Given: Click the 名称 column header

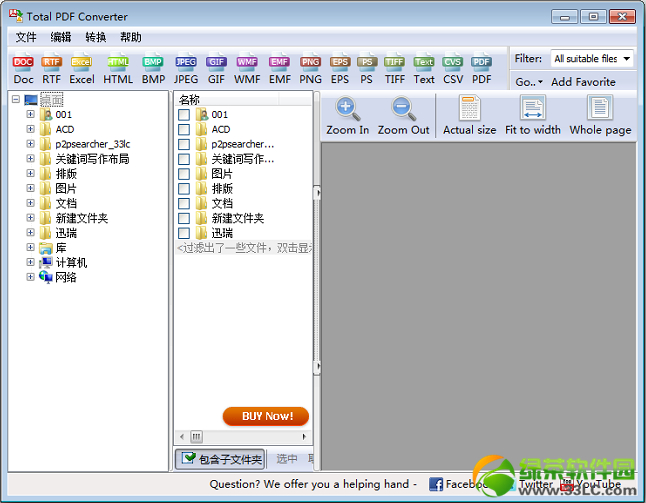Looking at the screenshot, I should point(227,99).
